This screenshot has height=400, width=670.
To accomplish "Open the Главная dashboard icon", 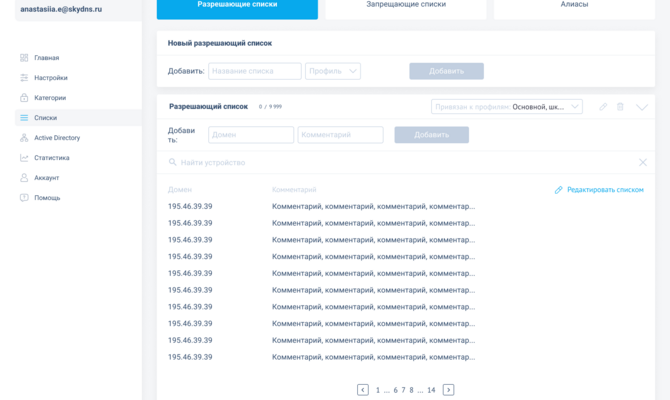I will click(x=24, y=58).
